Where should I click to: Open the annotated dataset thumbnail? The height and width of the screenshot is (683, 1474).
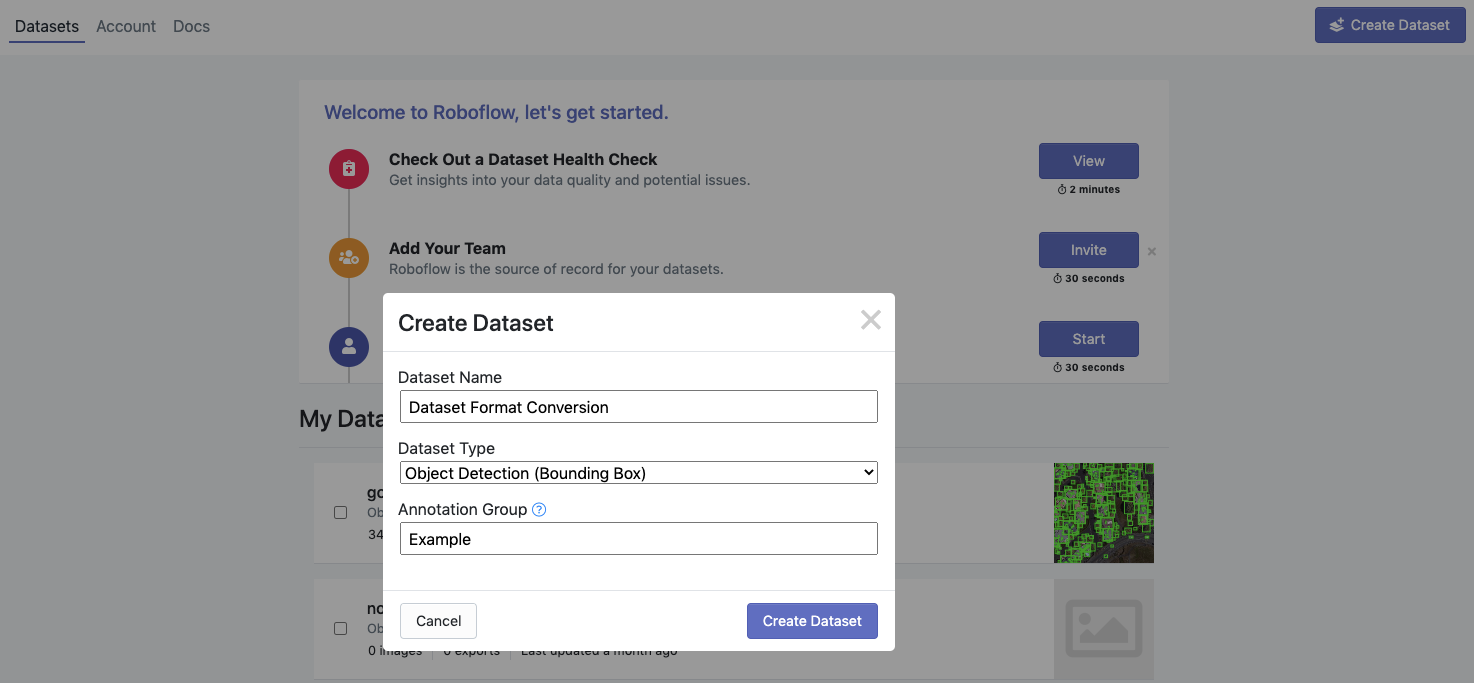(x=1103, y=512)
